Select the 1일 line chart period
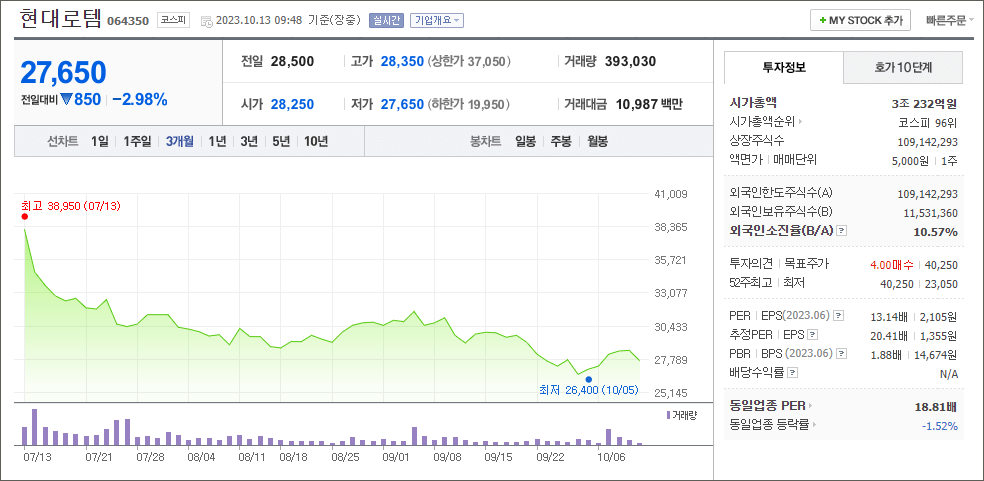Screen dimensions: 984x481 99,141
